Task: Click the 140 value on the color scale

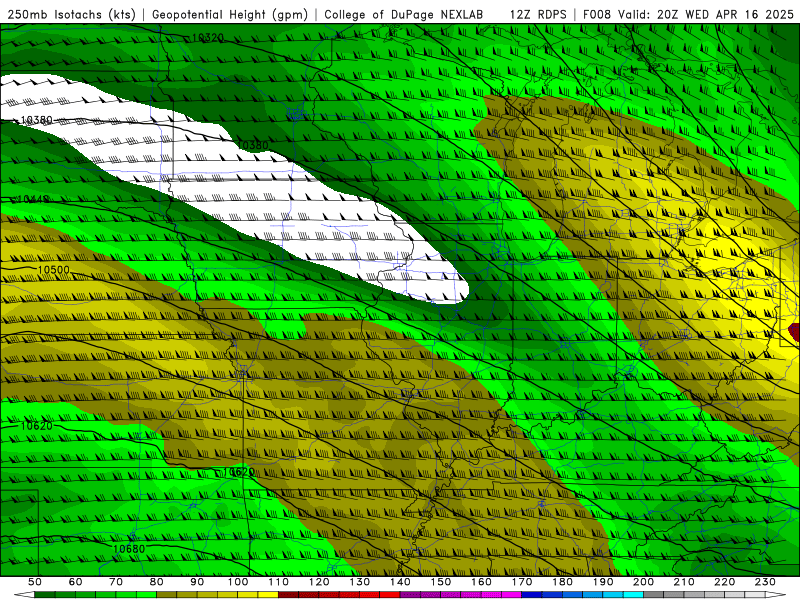Action: [400, 582]
